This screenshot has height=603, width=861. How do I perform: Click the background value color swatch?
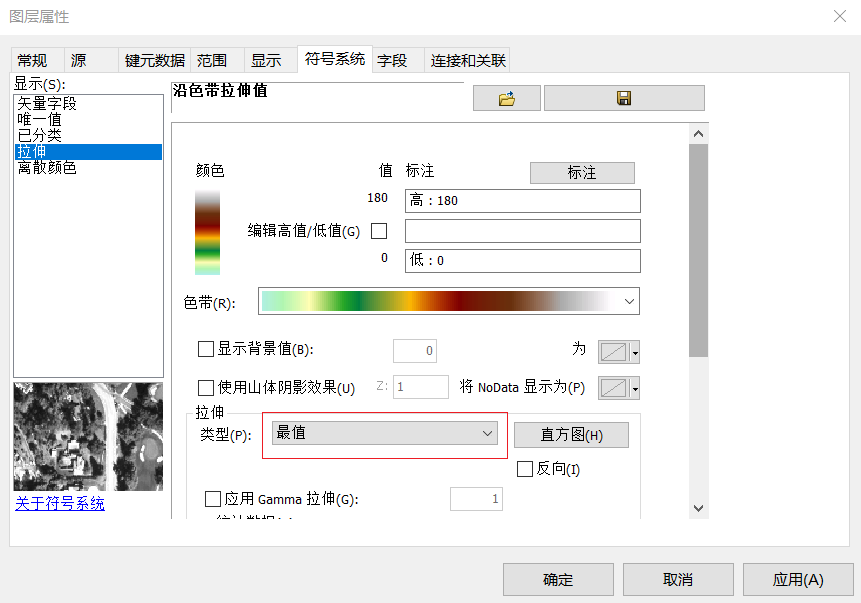(x=613, y=352)
